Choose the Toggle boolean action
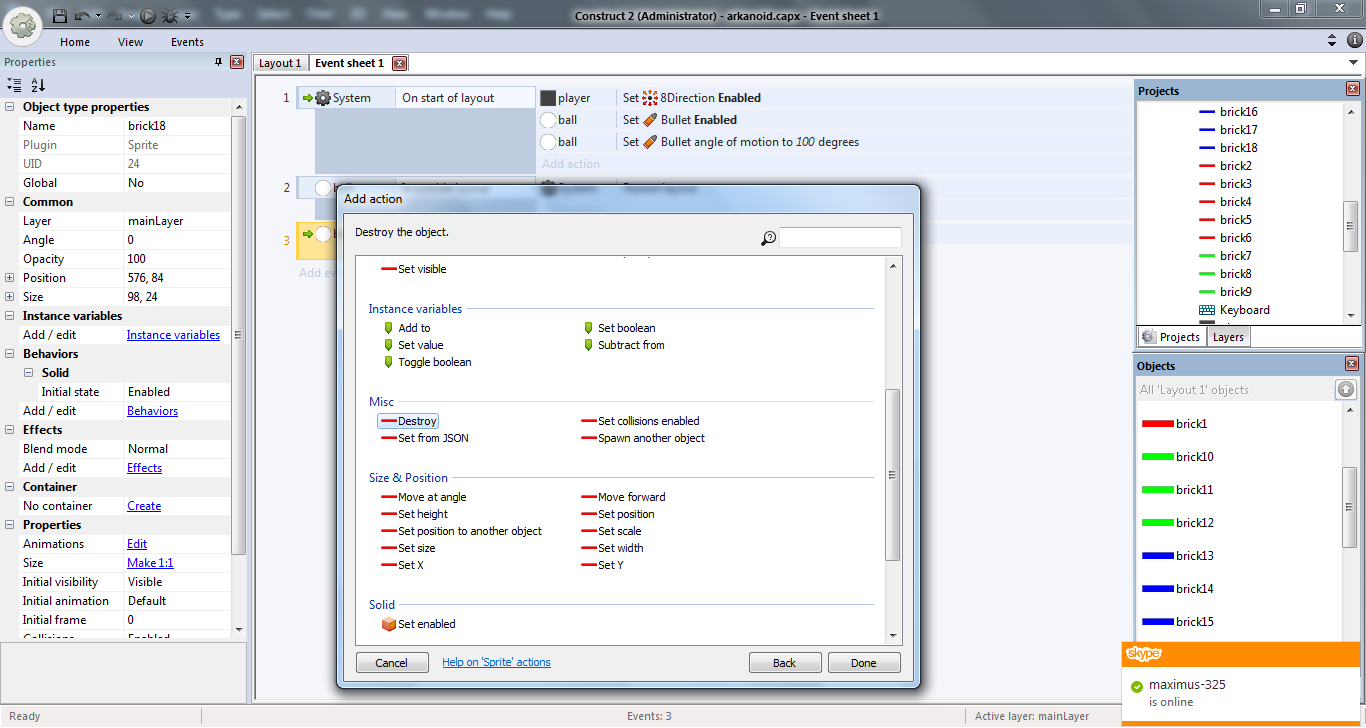Screen dimensions: 1366x728 click(427, 362)
